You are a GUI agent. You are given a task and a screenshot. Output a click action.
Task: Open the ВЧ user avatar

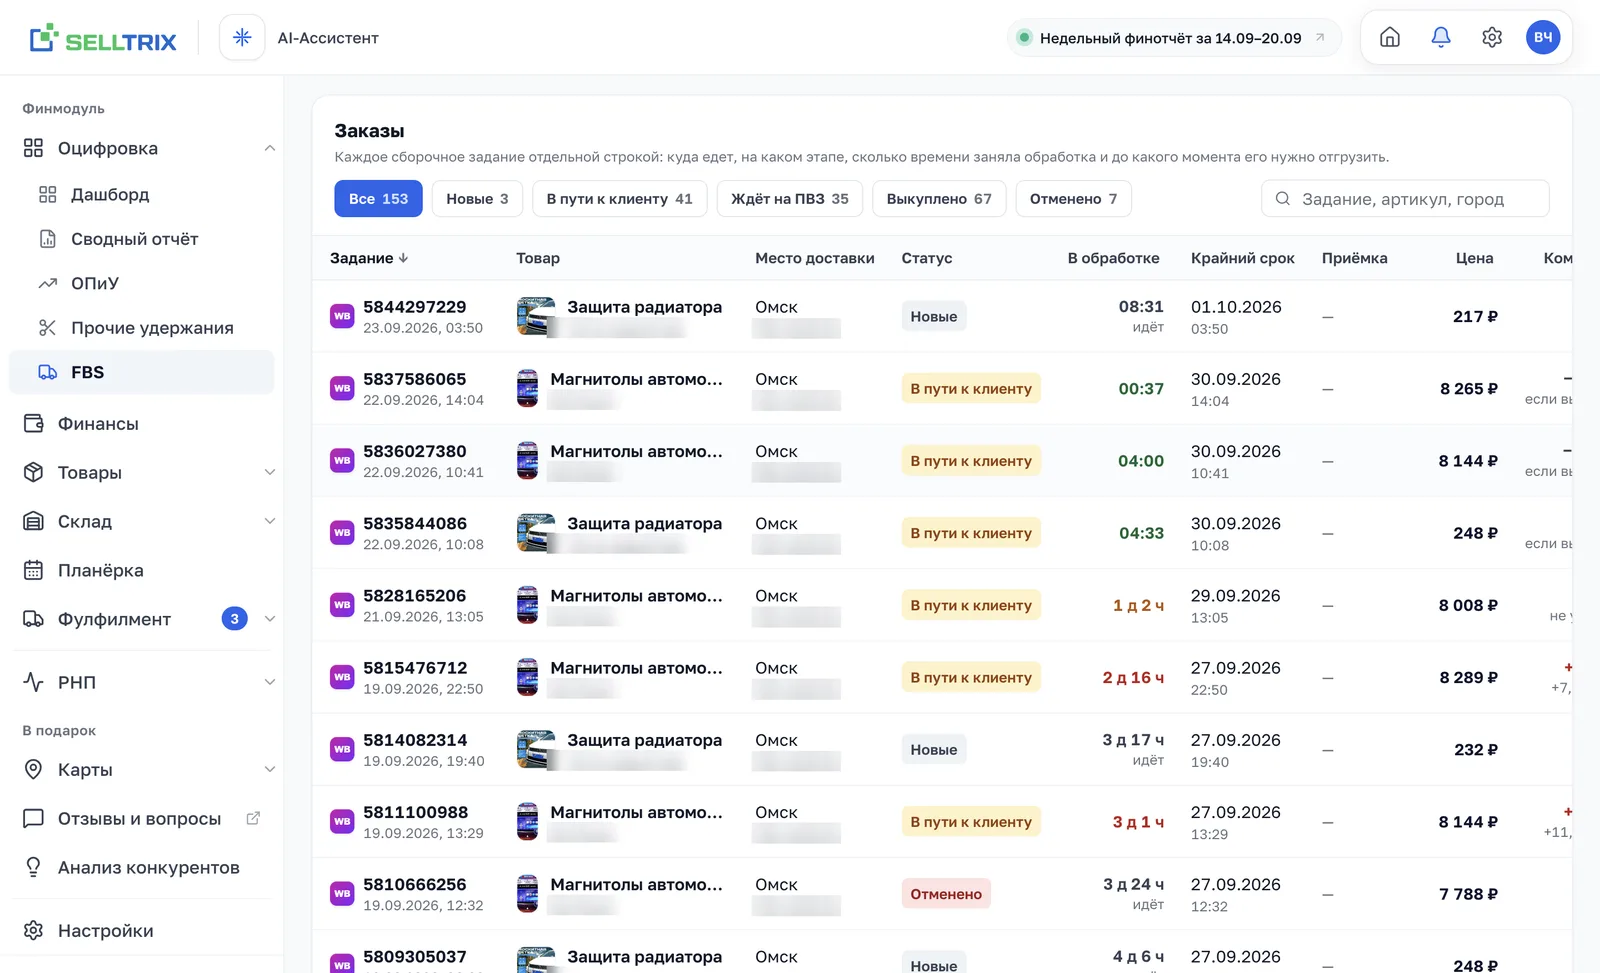click(x=1543, y=38)
